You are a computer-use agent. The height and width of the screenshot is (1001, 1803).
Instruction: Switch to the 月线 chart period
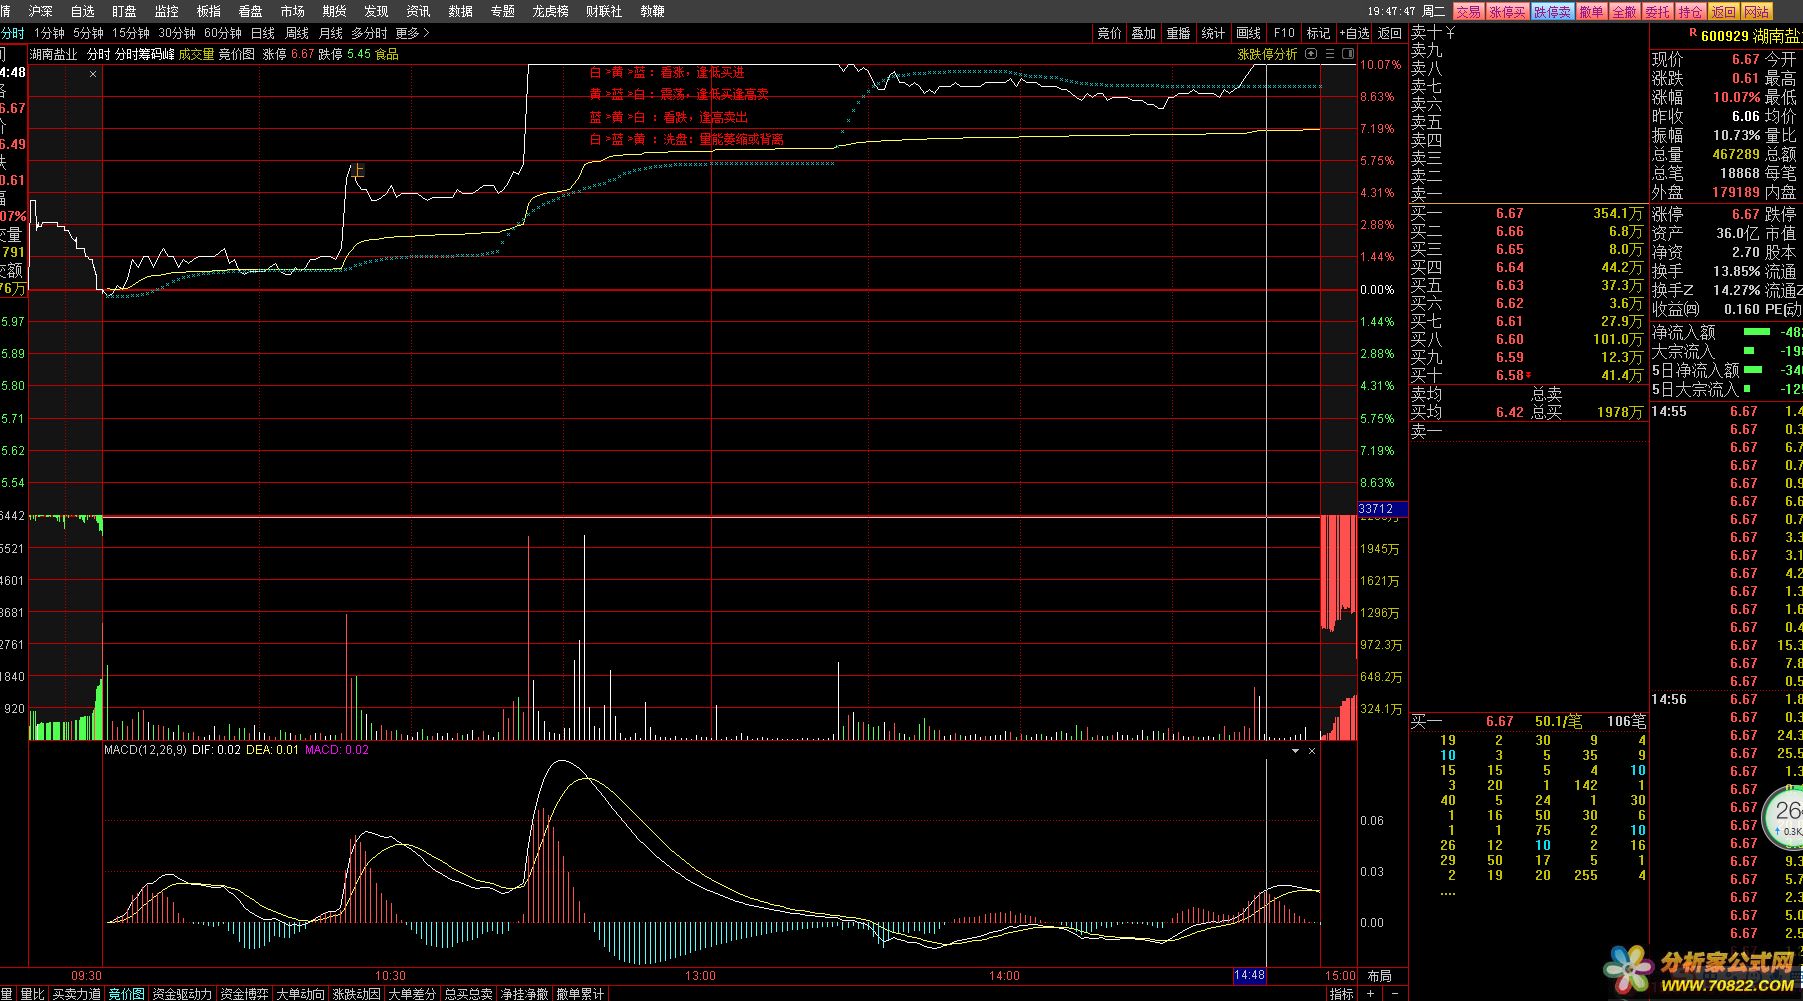331,33
